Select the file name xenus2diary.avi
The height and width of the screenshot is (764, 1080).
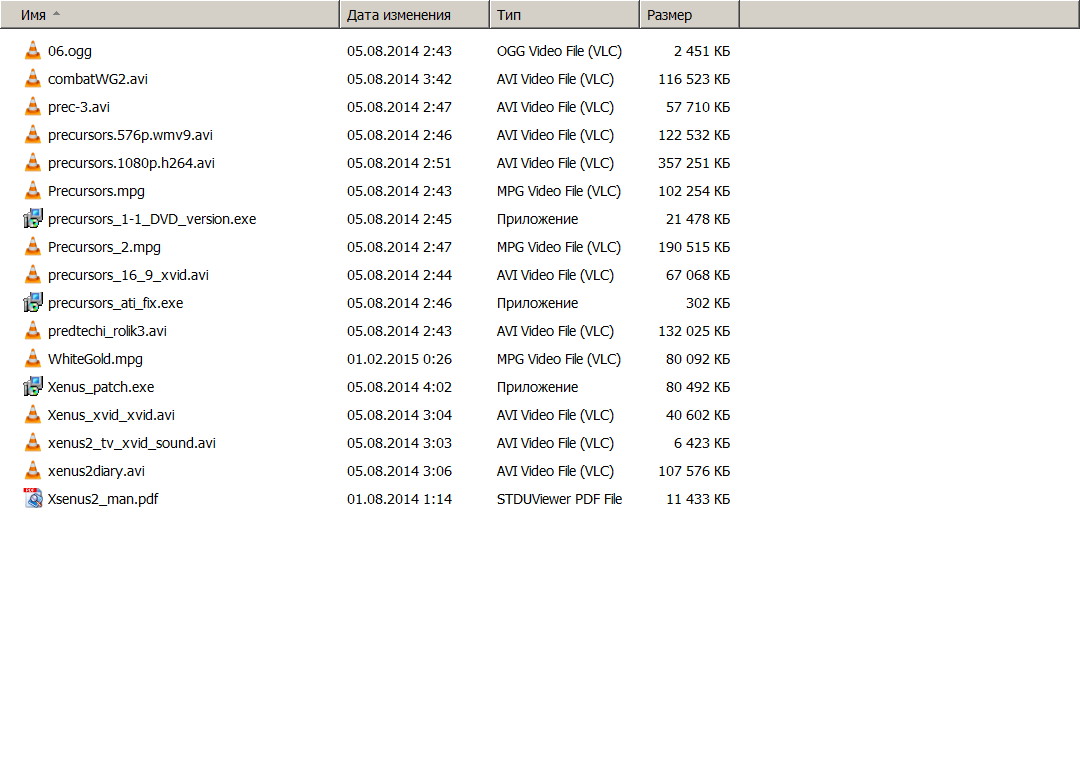[96, 471]
